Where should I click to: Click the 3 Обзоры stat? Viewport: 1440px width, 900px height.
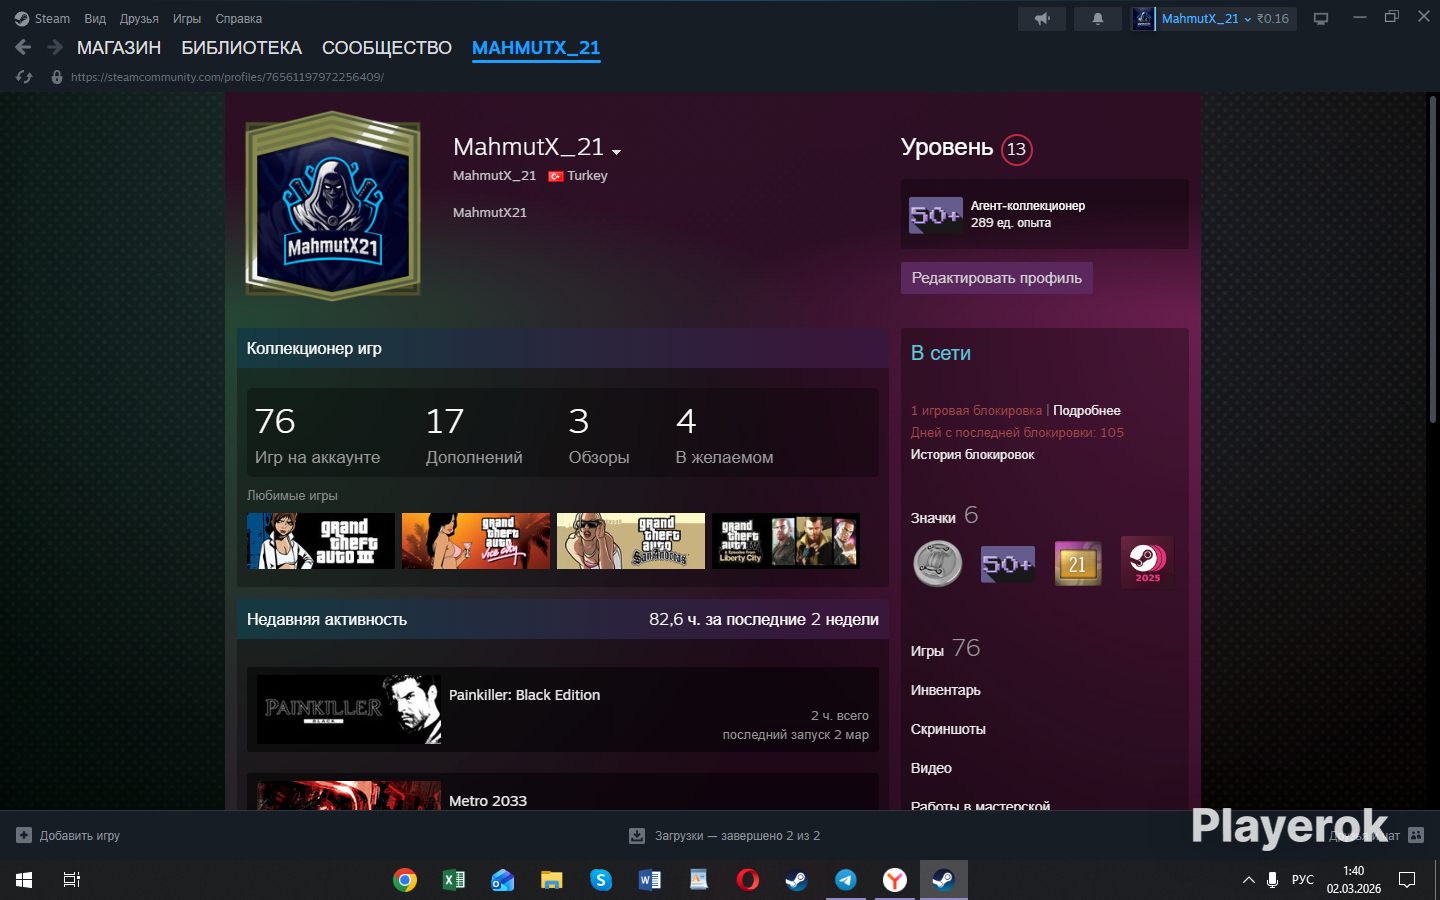[599, 436]
